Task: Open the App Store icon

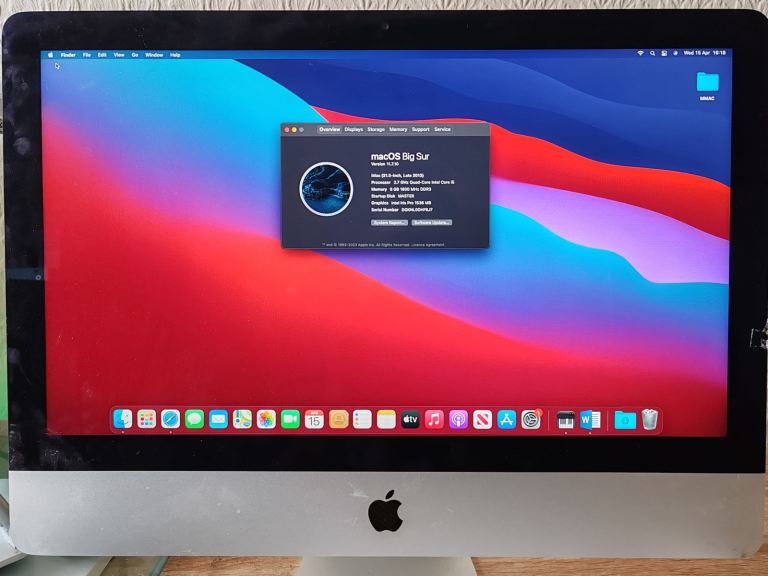Action: coord(506,420)
